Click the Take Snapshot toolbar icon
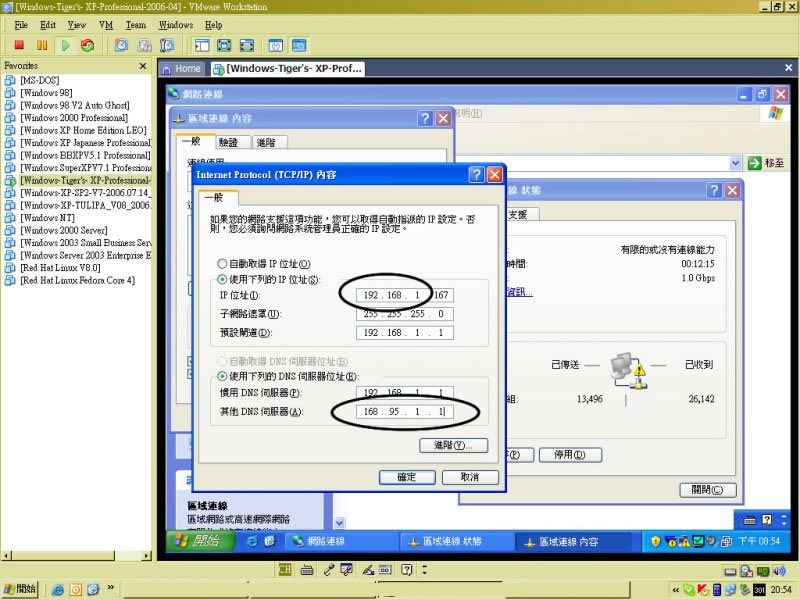 [x=121, y=45]
